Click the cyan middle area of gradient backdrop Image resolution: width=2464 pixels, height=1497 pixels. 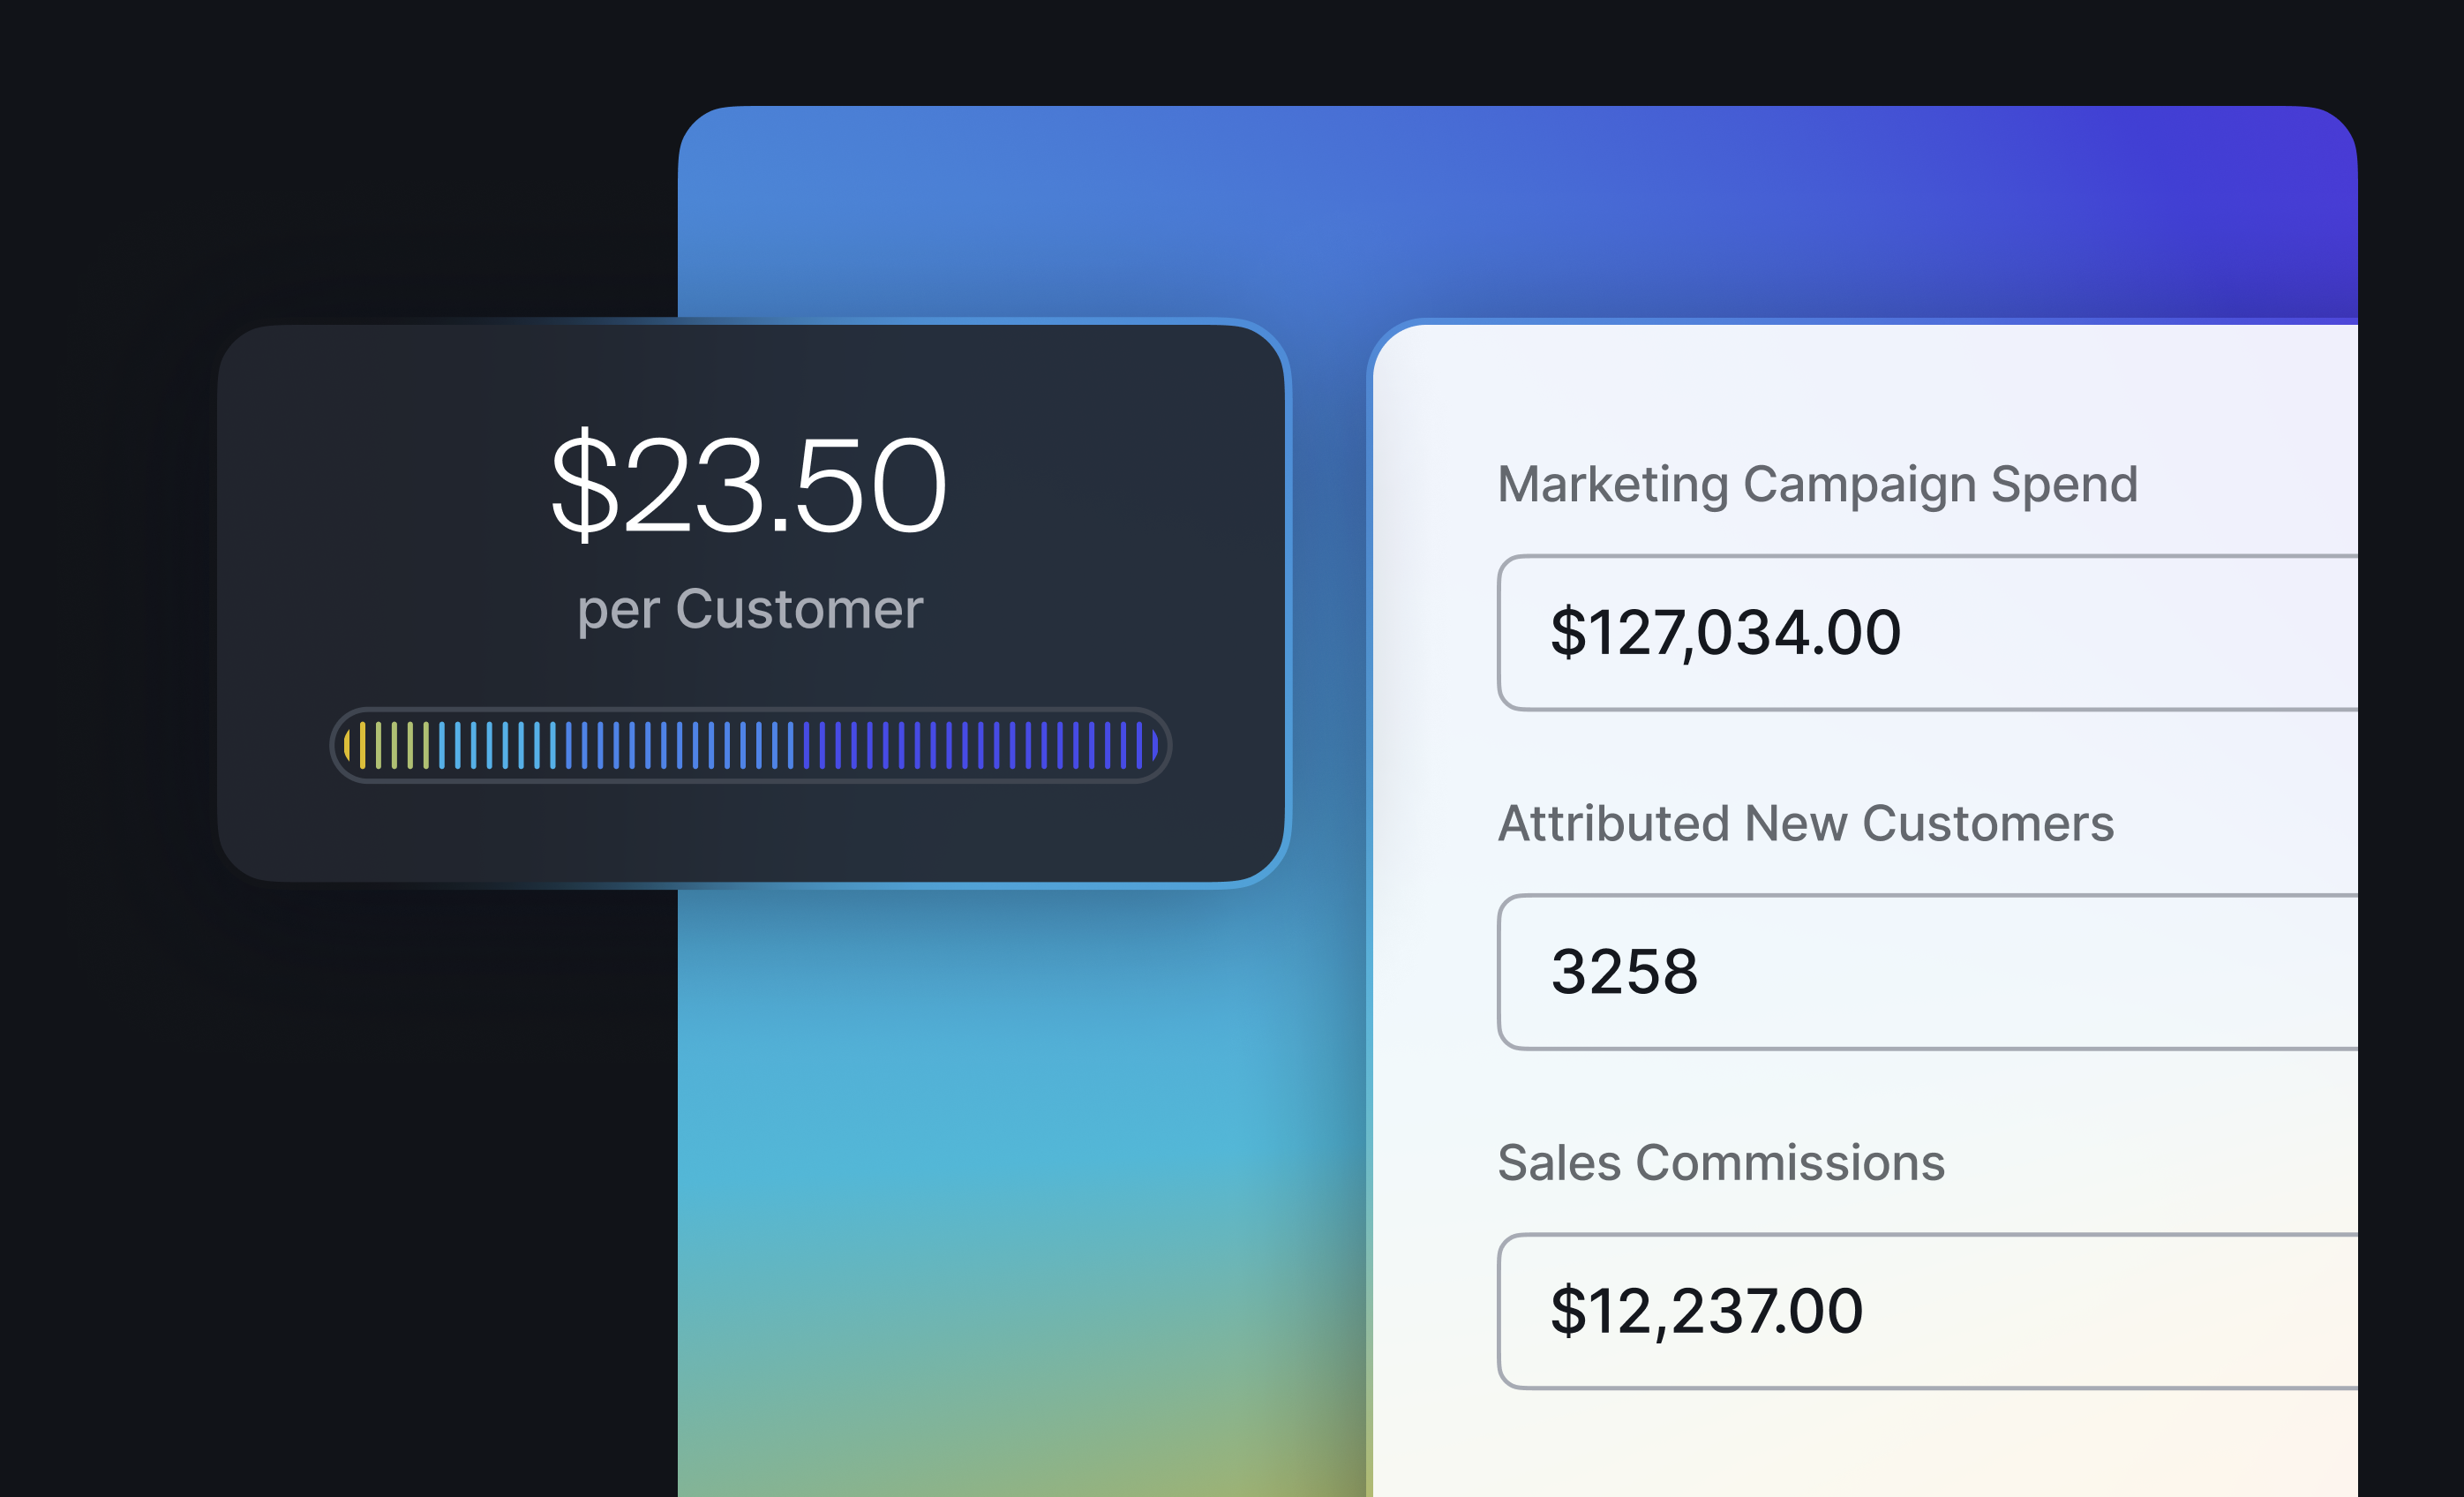point(1000,1120)
